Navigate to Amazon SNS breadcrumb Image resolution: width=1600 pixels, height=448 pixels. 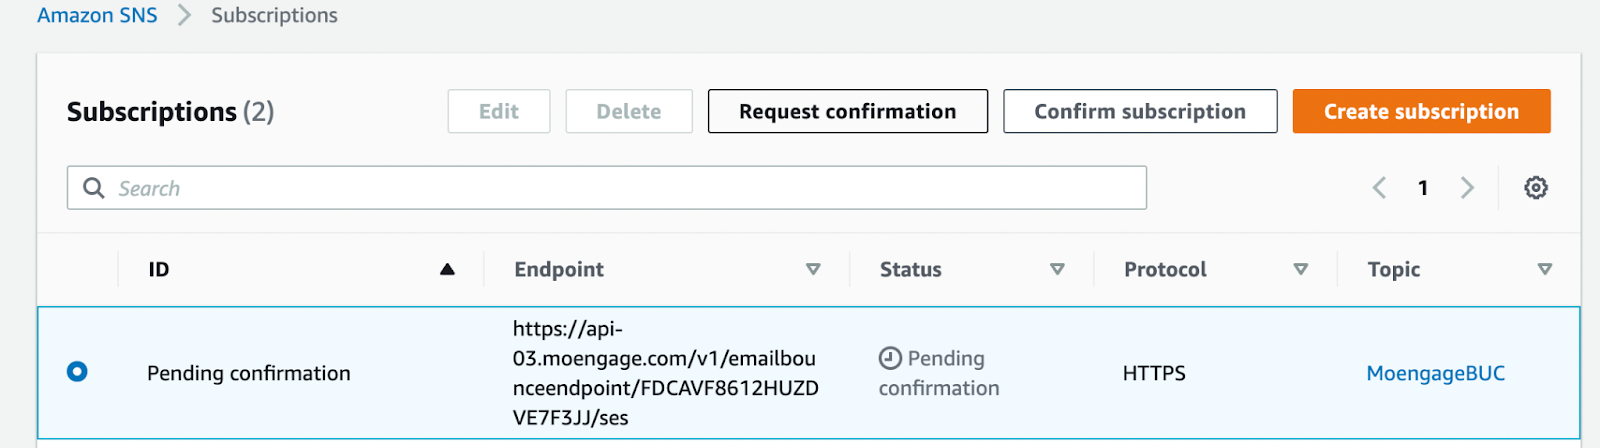[97, 16]
